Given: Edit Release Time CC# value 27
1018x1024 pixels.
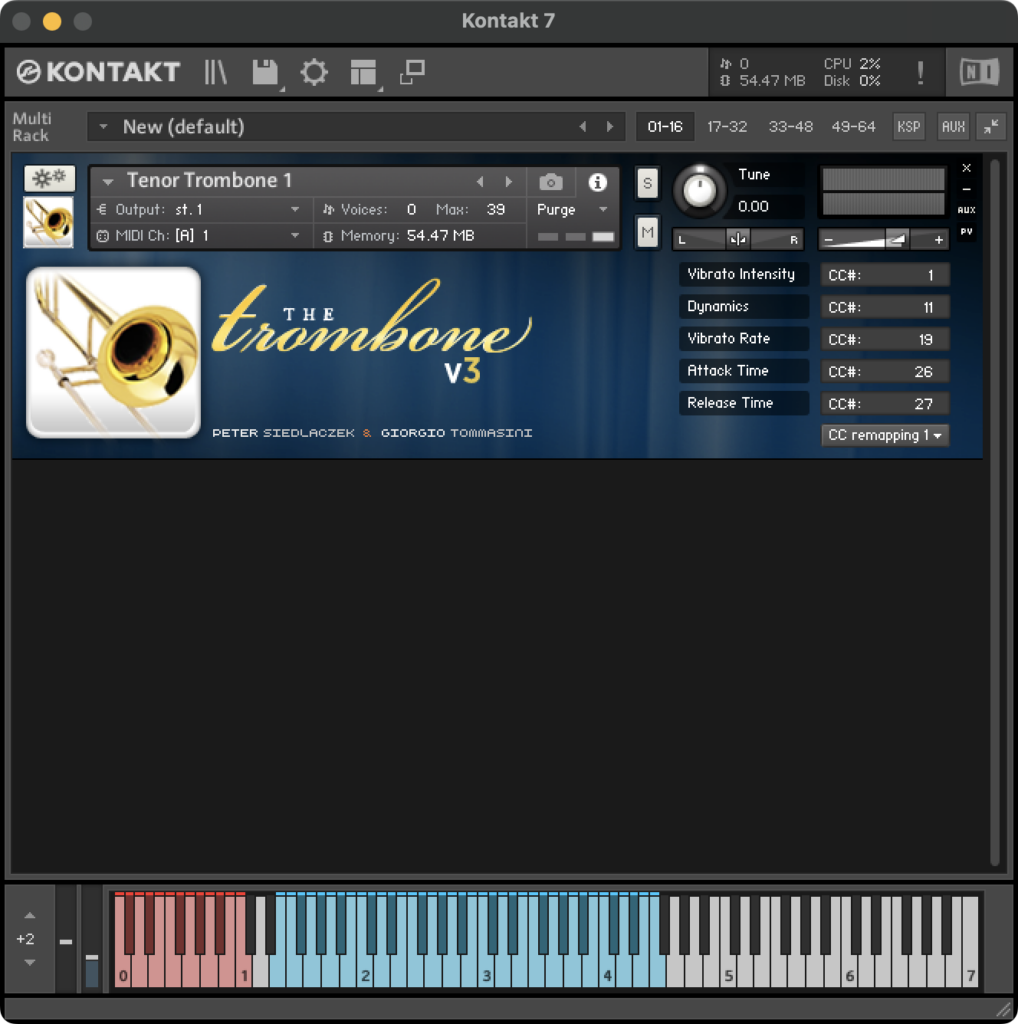Looking at the screenshot, I should click(885, 404).
